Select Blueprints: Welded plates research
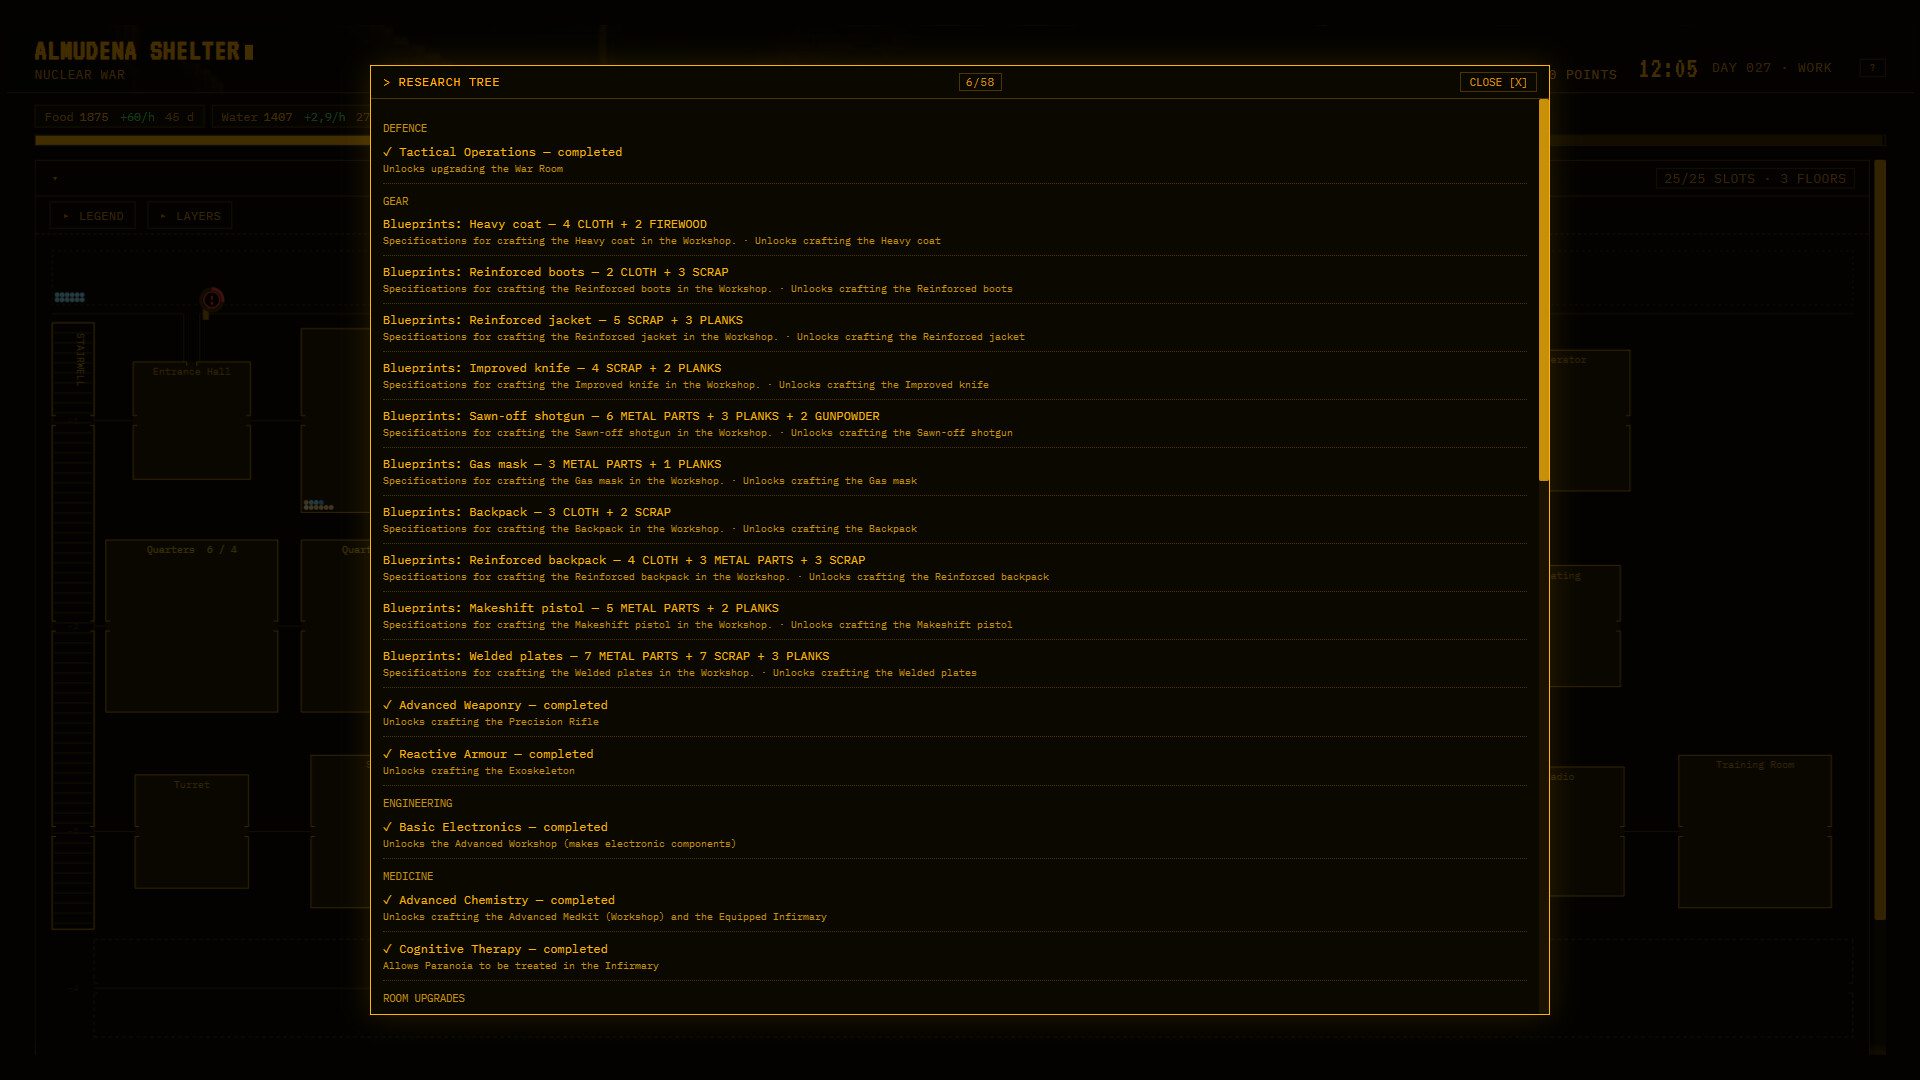1920x1080 pixels. click(x=954, y=664)
